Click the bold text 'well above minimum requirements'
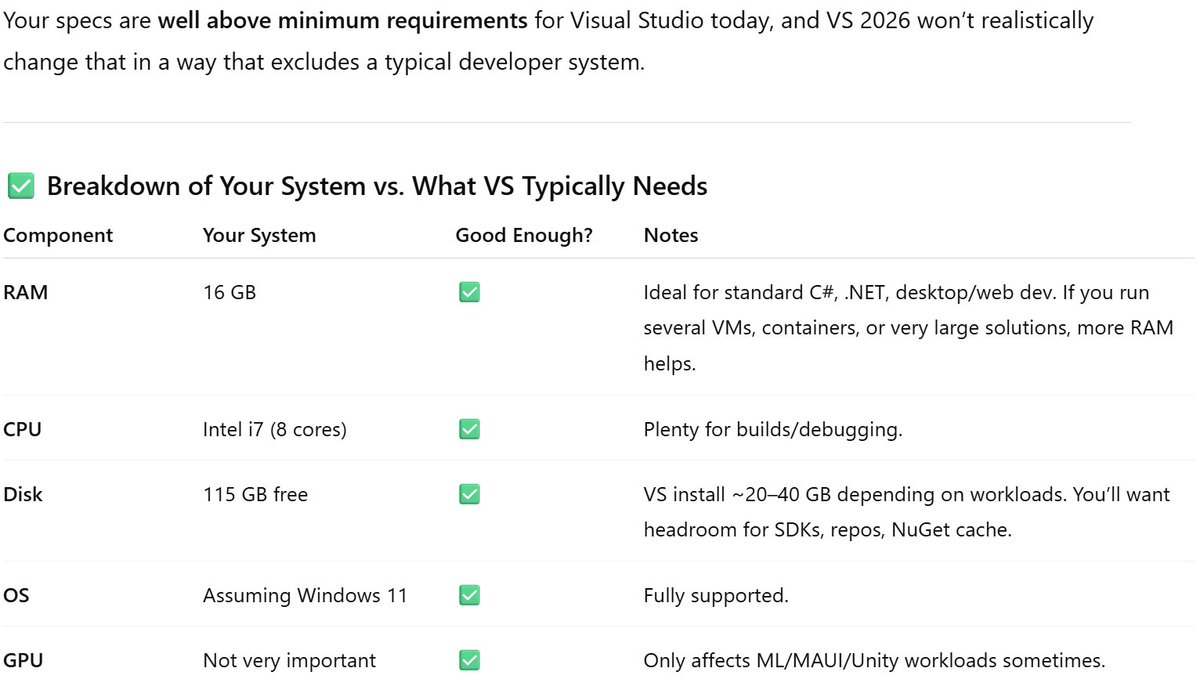 coord(342,20)
